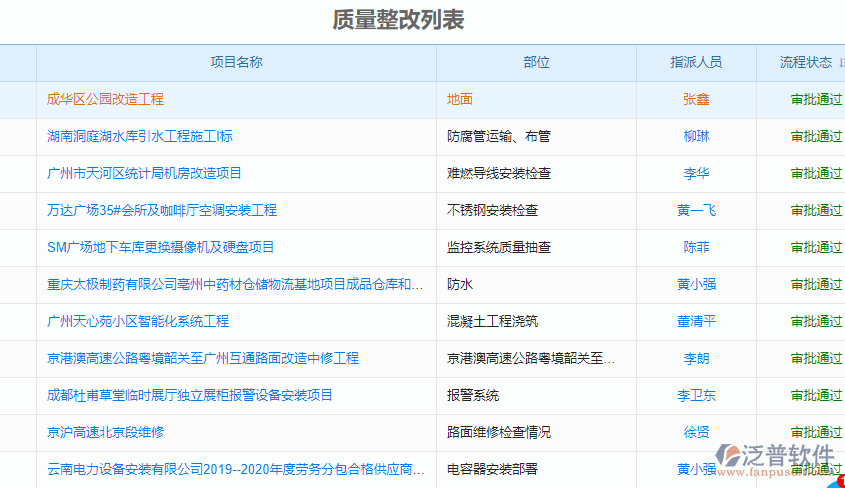Select the 难燃导线安装检查 cell

[x=498, y=173]
